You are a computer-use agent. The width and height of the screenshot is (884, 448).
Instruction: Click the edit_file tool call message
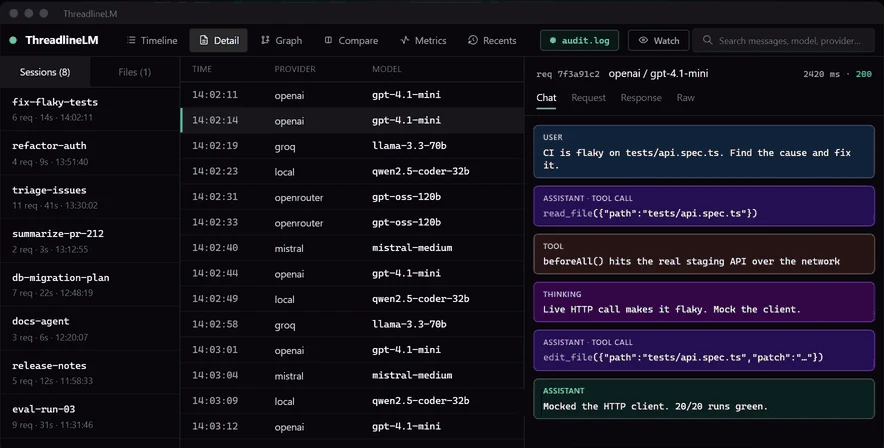(704, 350)
